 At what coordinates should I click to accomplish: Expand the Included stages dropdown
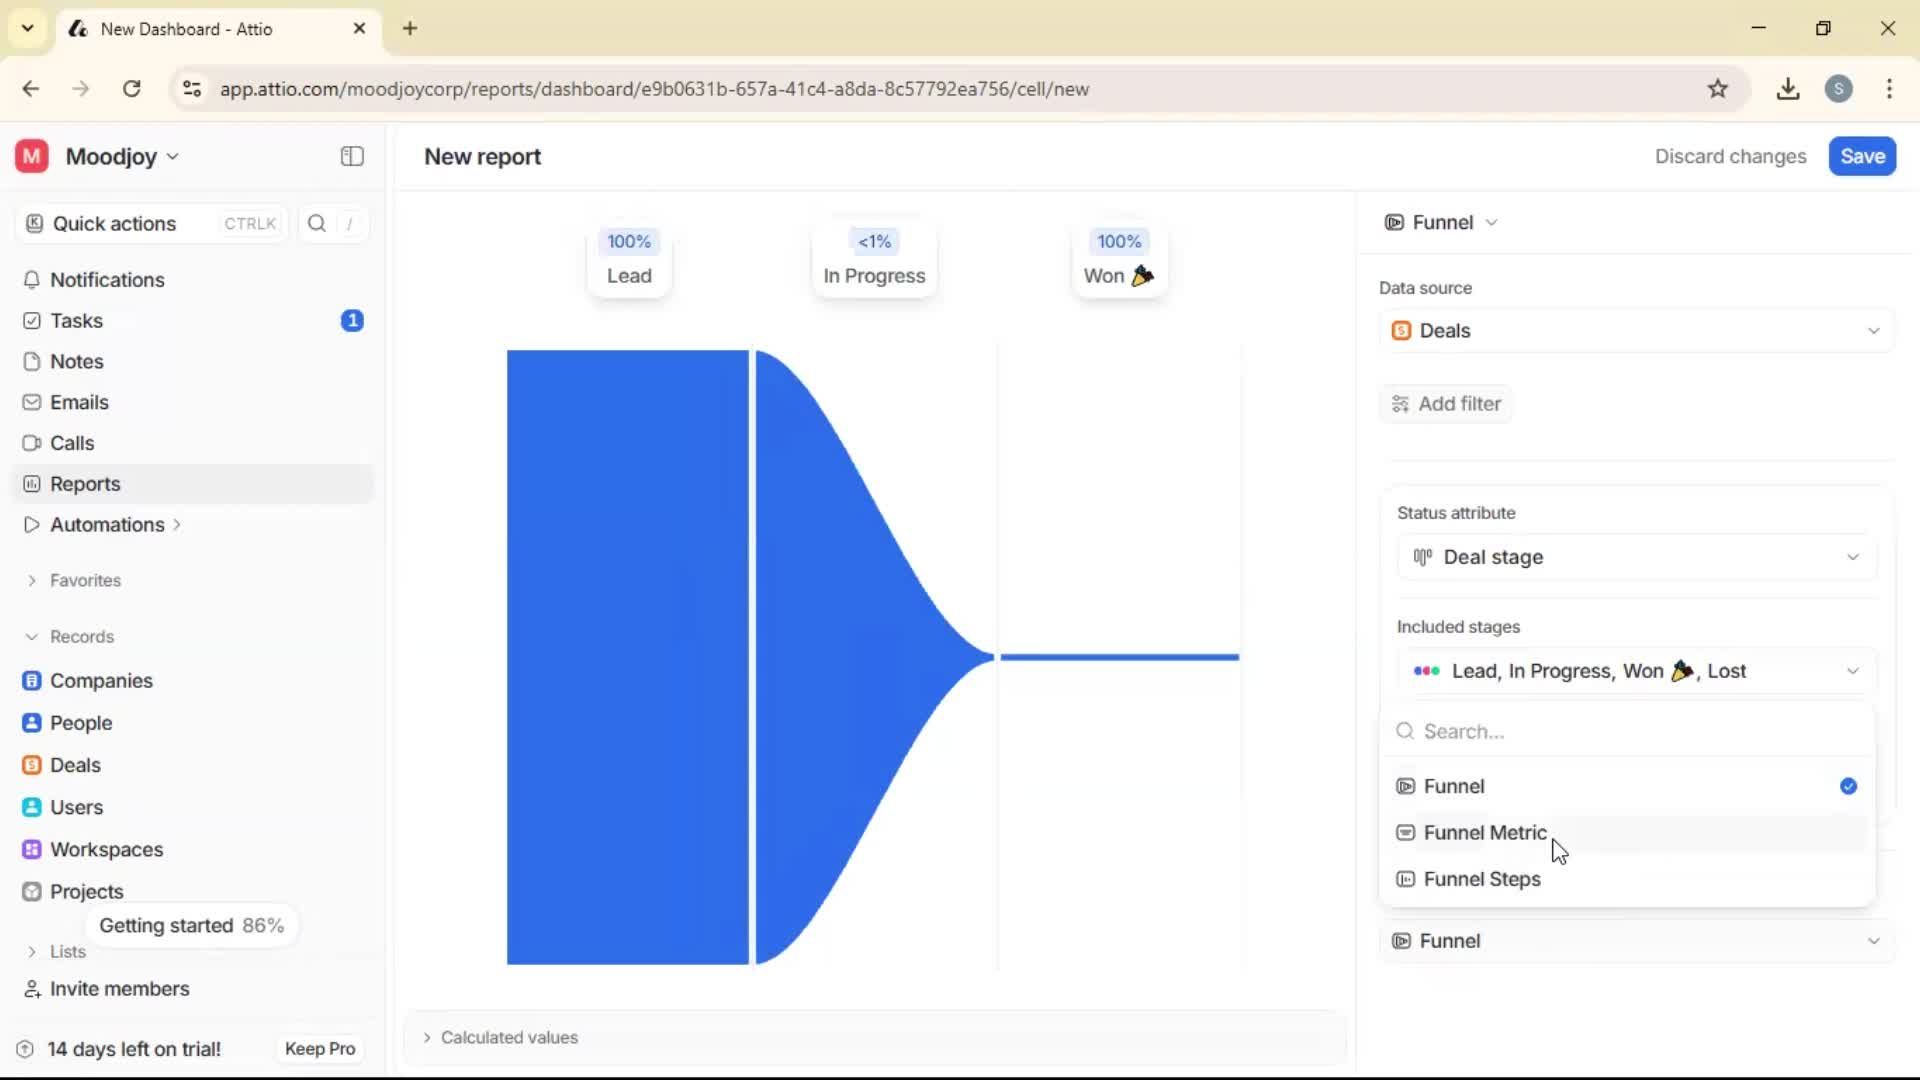(1634, 671)
